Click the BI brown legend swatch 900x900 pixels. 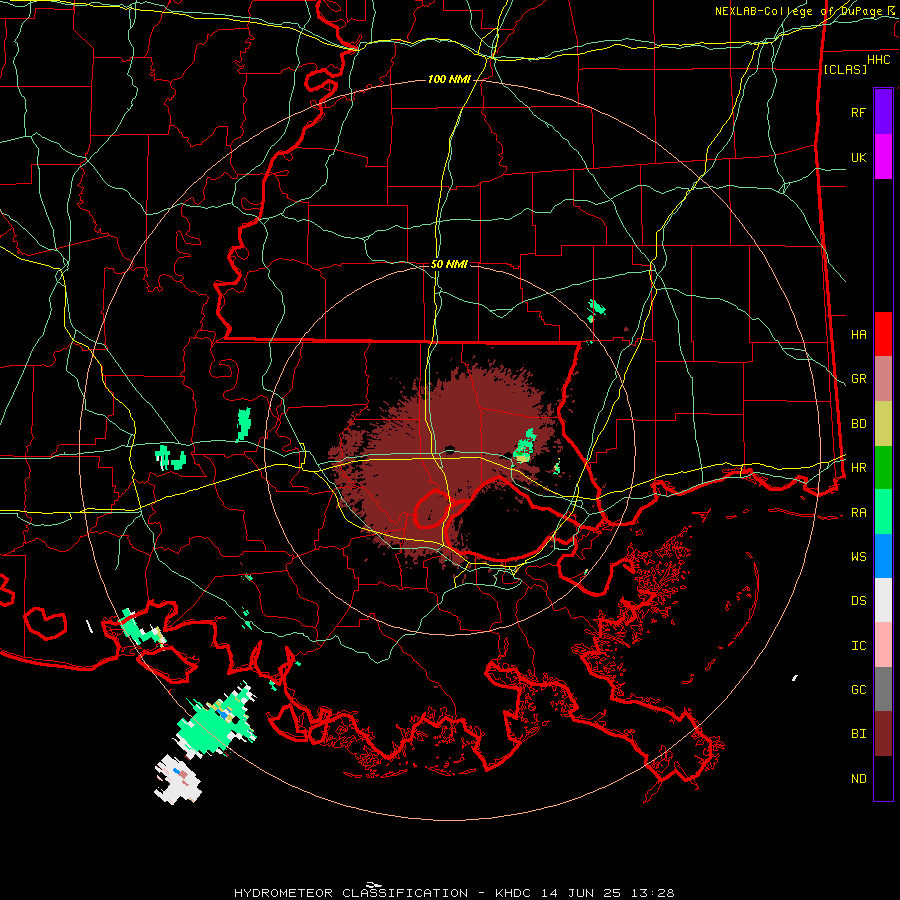(883, 734)
